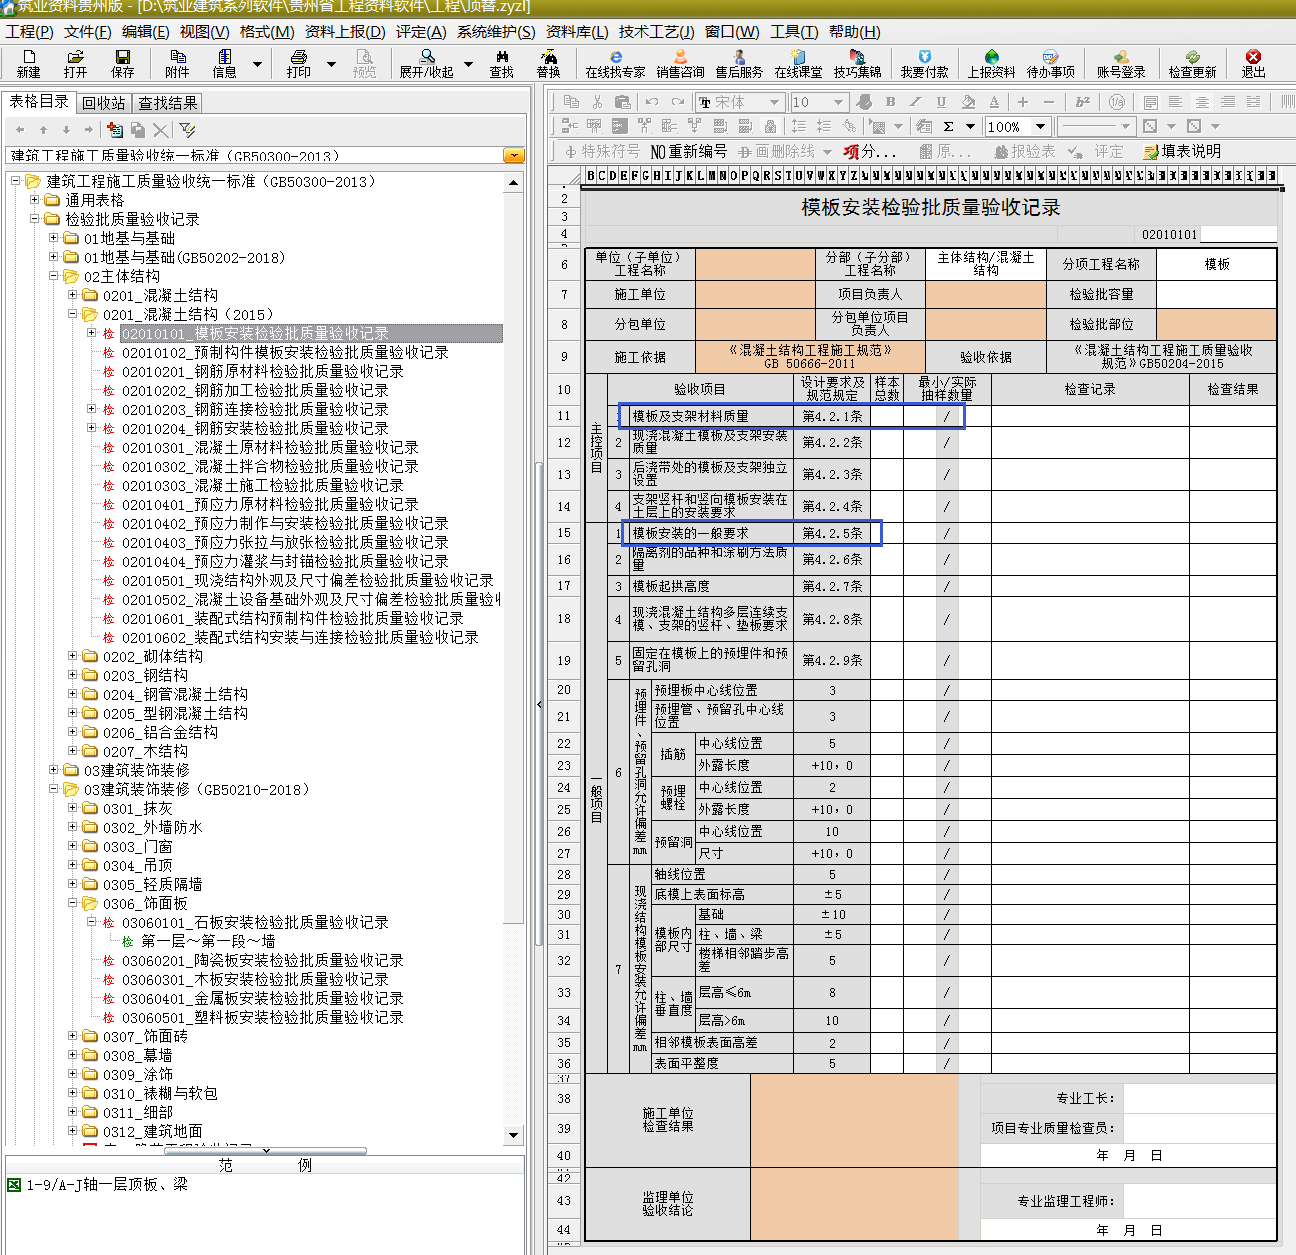Collapse the 02主体结构 tree node
1296x1255 pixels.
(x=55, y=276)
